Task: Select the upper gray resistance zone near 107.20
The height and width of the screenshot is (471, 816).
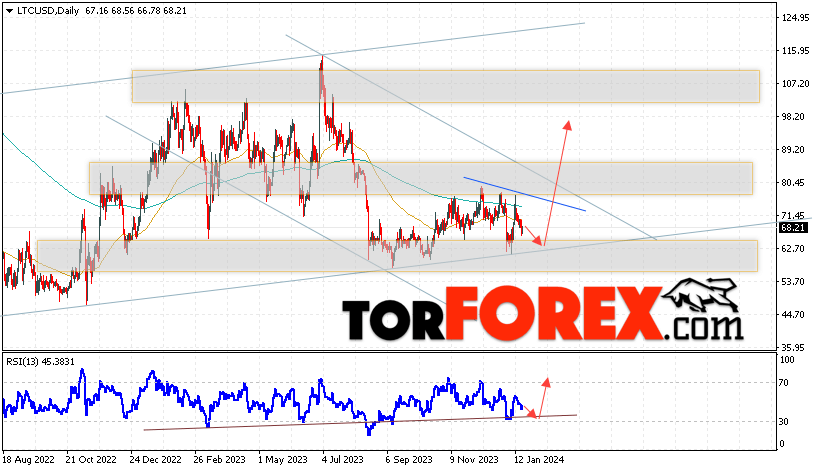Action: tap(445, 86)
